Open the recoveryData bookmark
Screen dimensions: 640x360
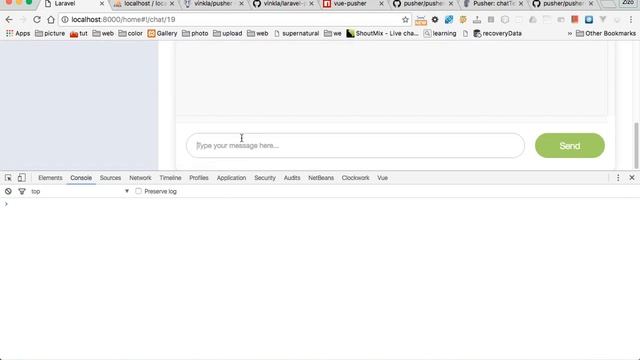498,33
